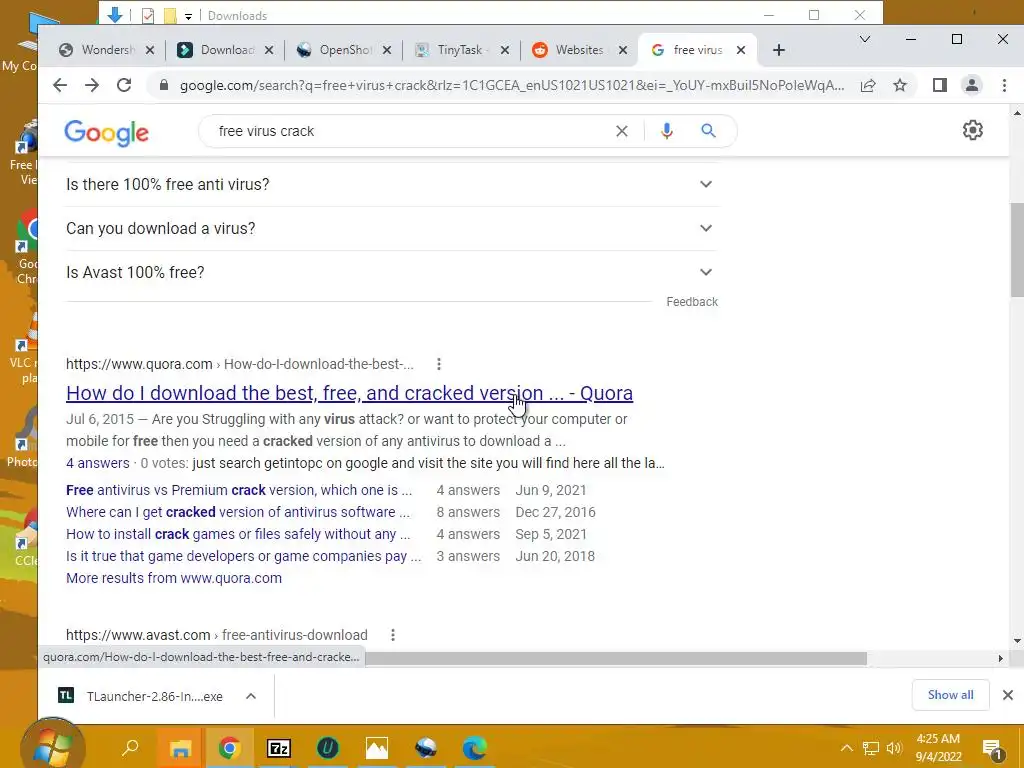Screen dimensions: 1024x768
Task: Open Photos app in taskbar
Action: pos(377,748)
